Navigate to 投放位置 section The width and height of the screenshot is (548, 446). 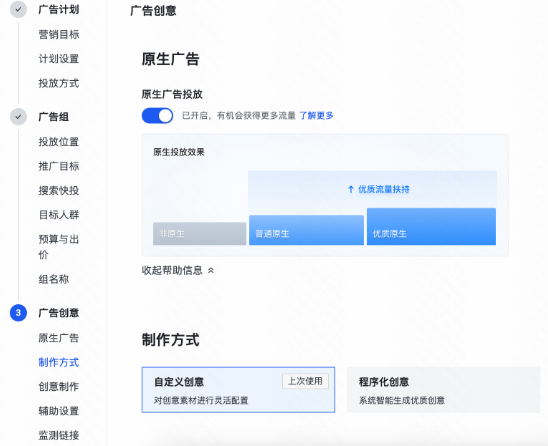pos(59,142)
